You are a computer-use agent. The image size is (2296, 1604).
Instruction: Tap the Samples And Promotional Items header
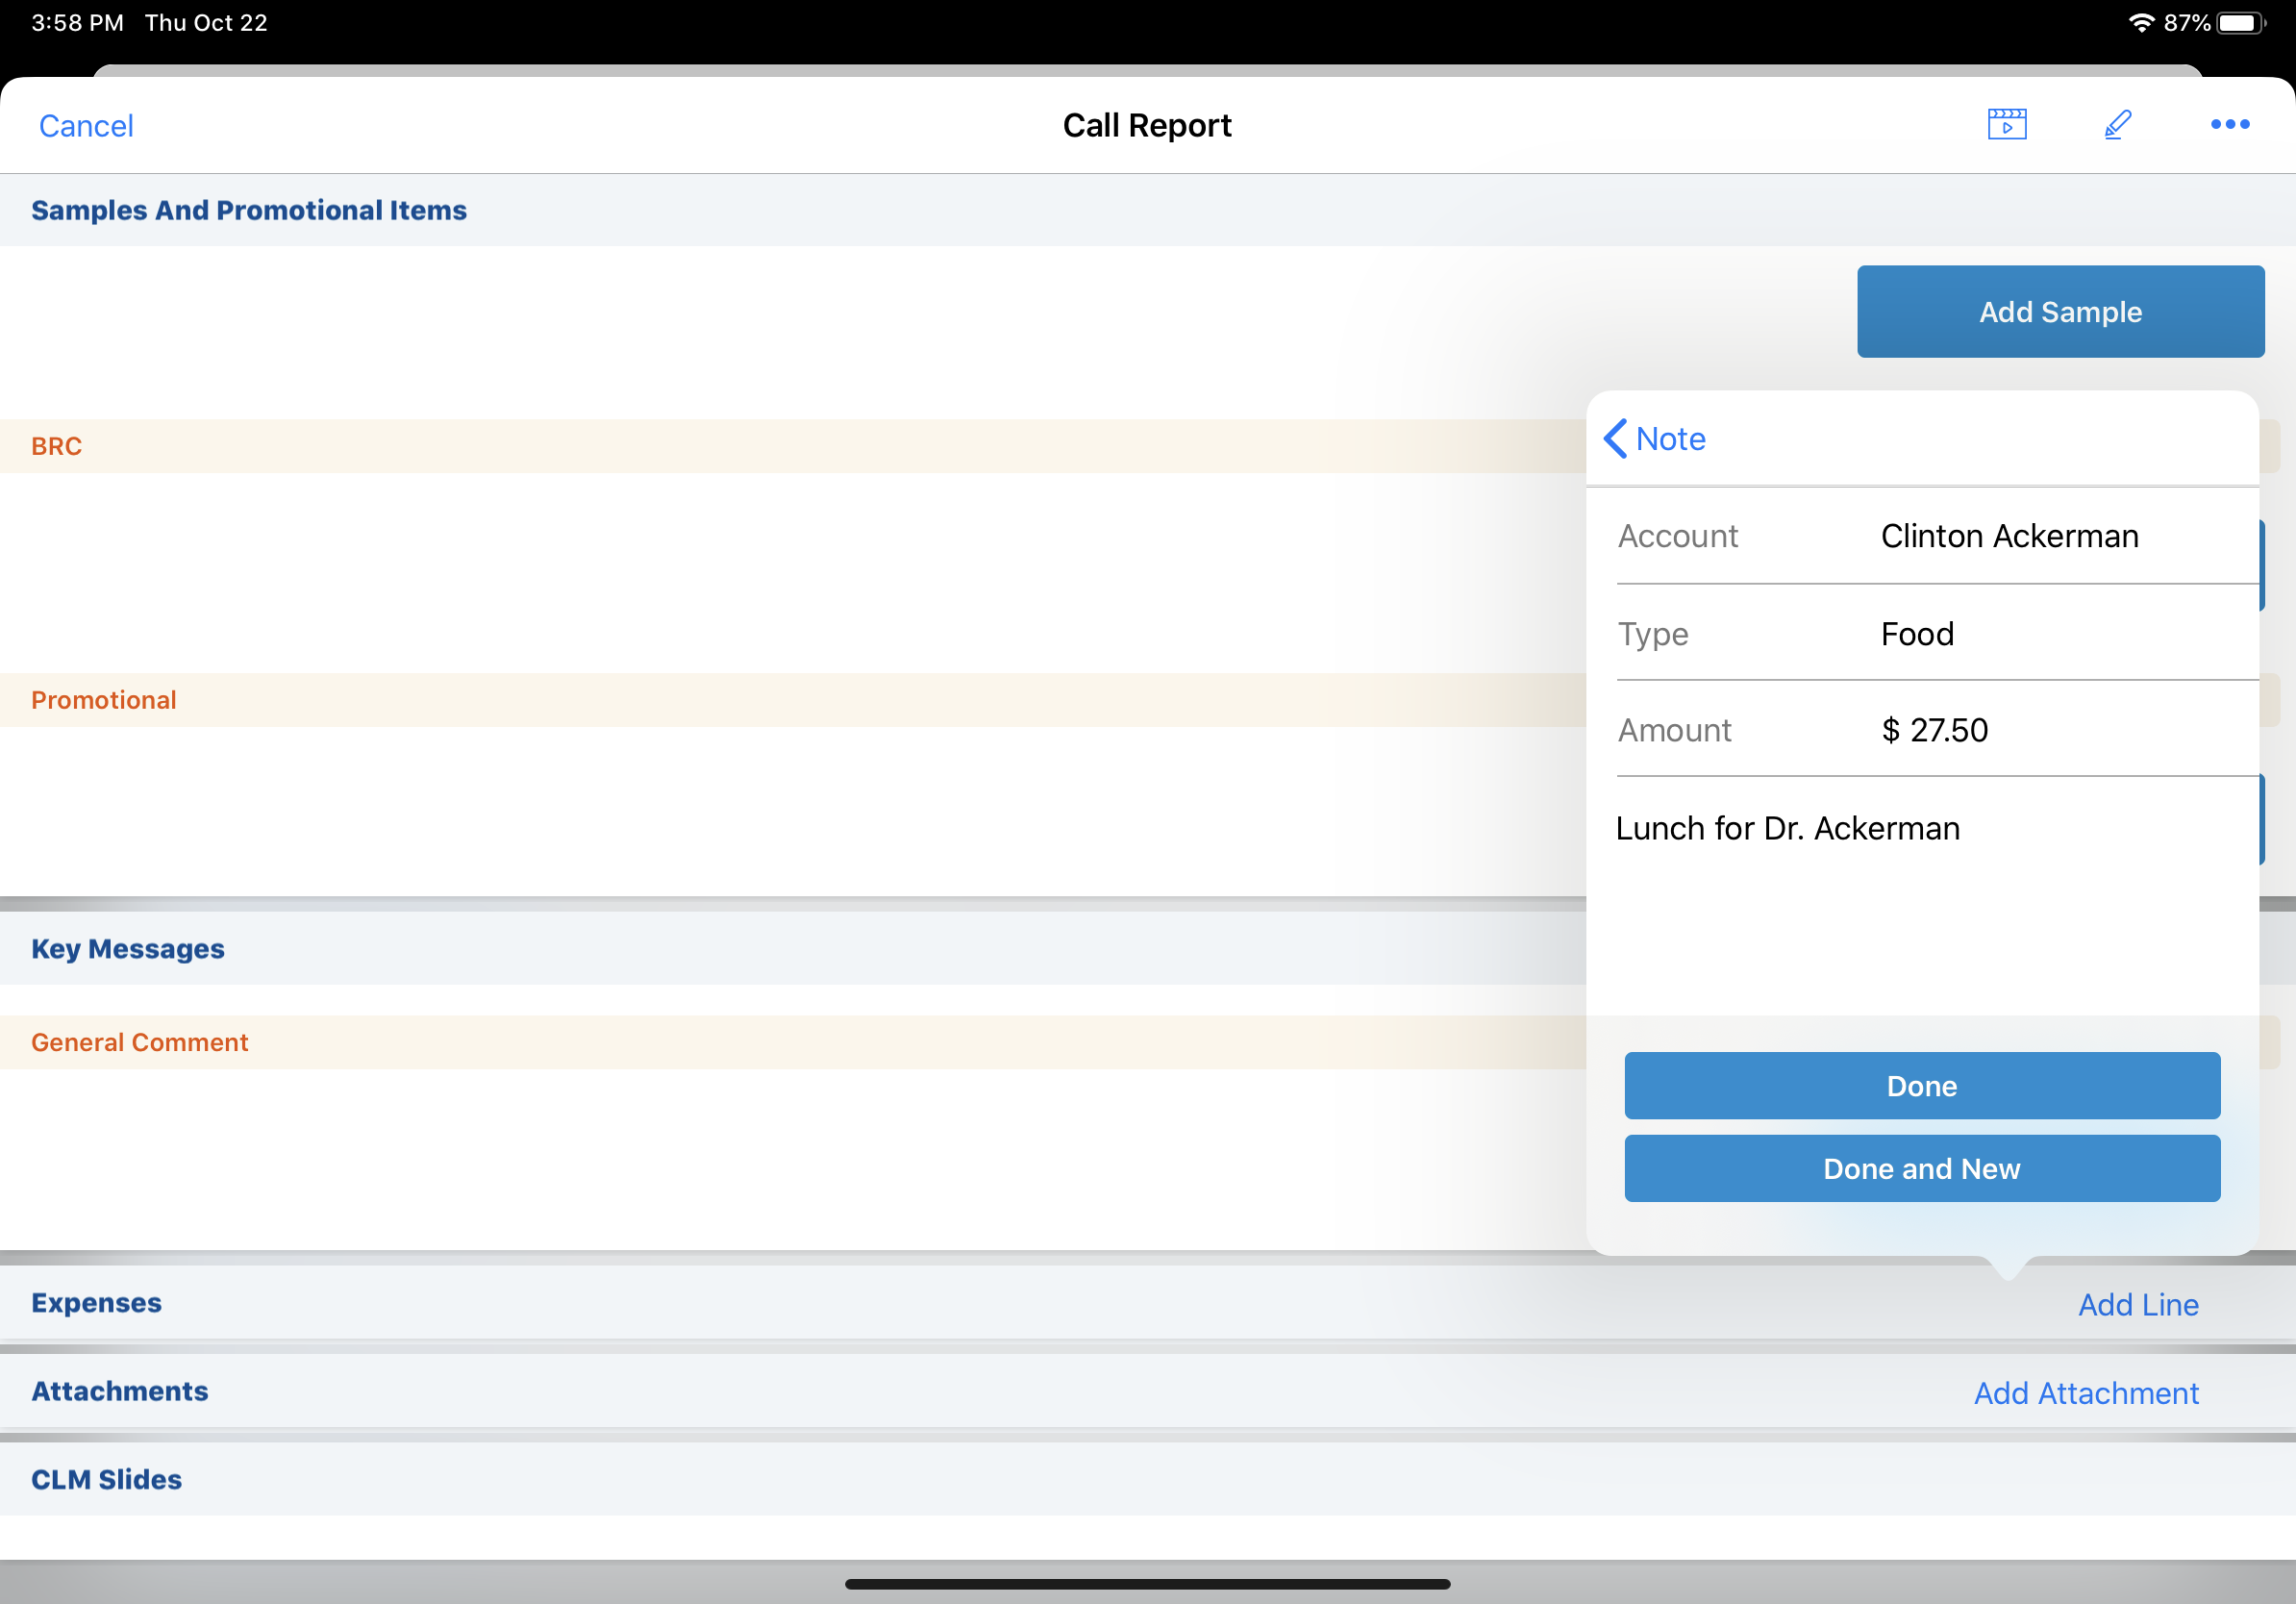pos(249,210)
